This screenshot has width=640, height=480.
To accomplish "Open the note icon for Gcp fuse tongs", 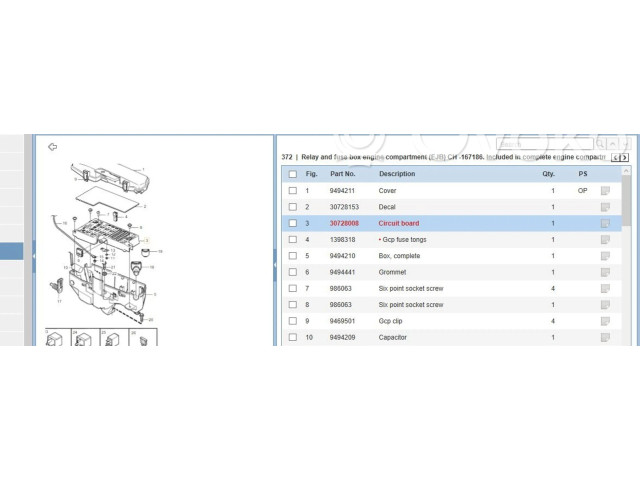I will 605,240.
